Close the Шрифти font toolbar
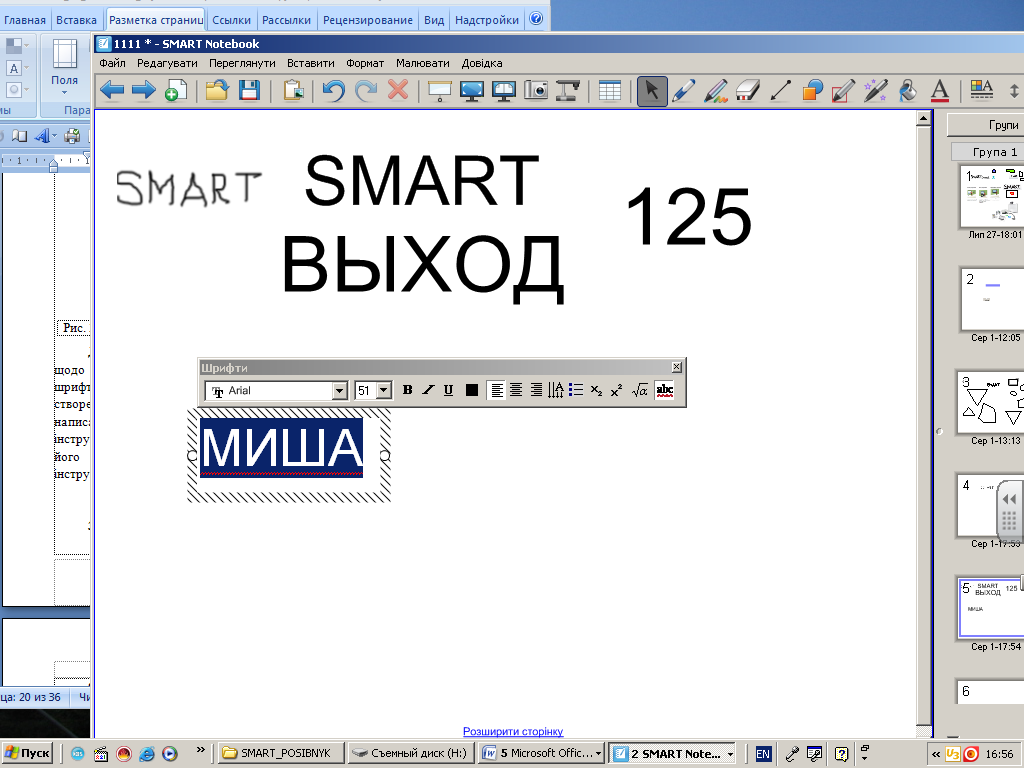 point(677,367)
